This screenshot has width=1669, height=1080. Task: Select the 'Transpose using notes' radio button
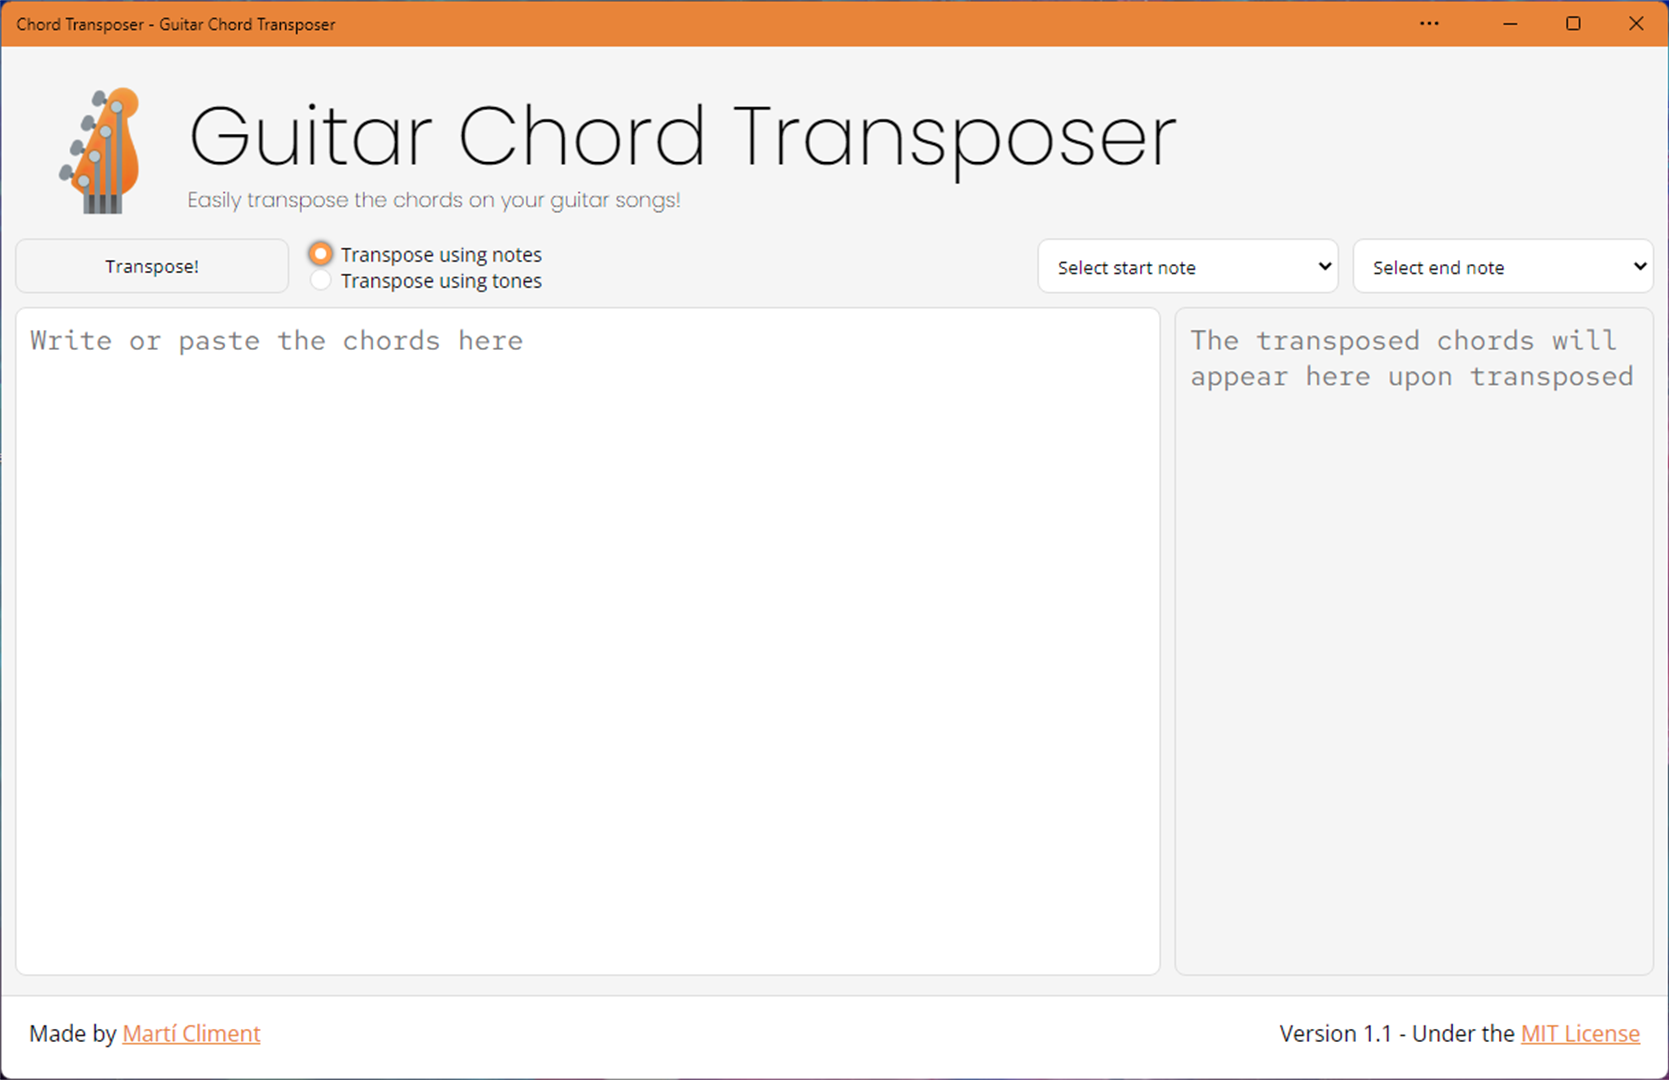(320, 253)
